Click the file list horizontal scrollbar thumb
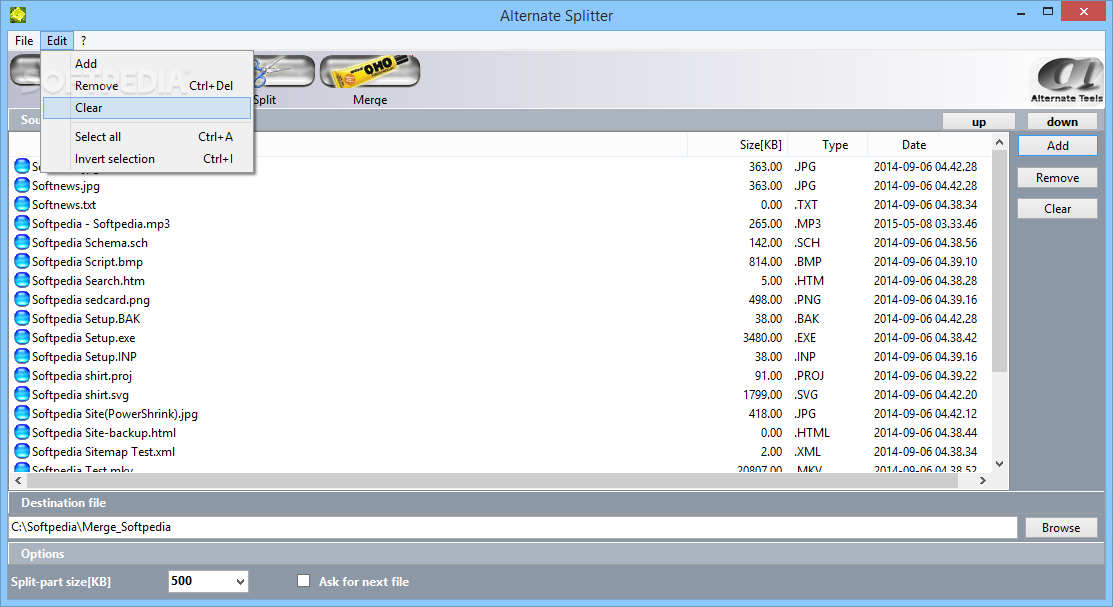Viewport: 1113px width, 607px height. (x=492, y=481)
